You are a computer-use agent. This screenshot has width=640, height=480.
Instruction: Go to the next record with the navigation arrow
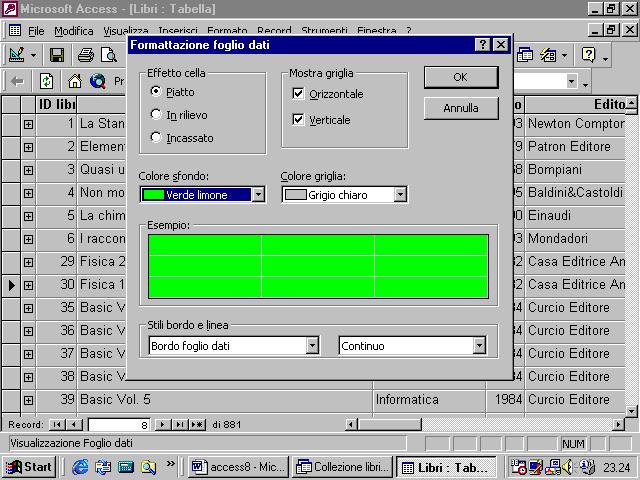tap(162, 425)
